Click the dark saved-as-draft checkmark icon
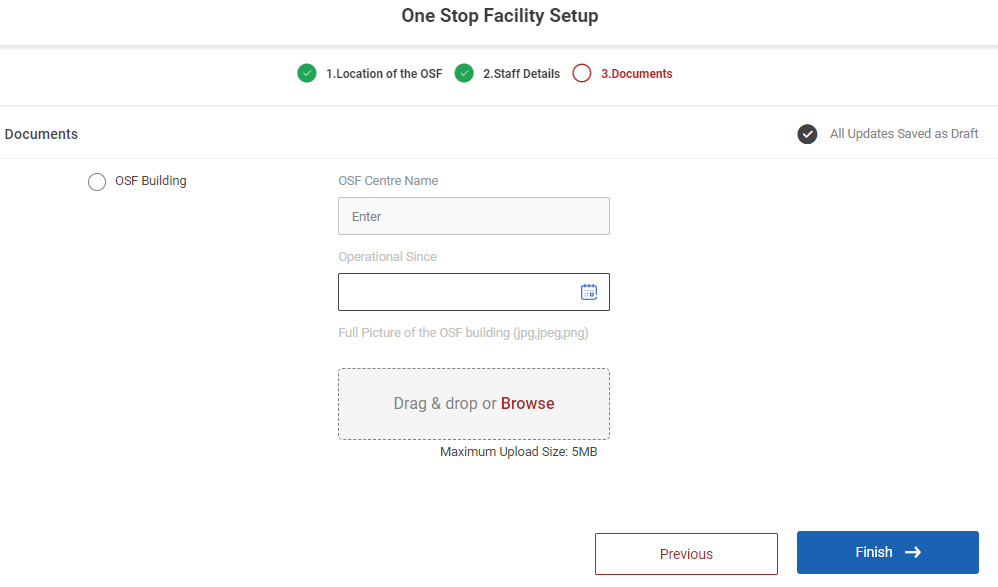Screen dimensions: 998x587 point(807,134)
